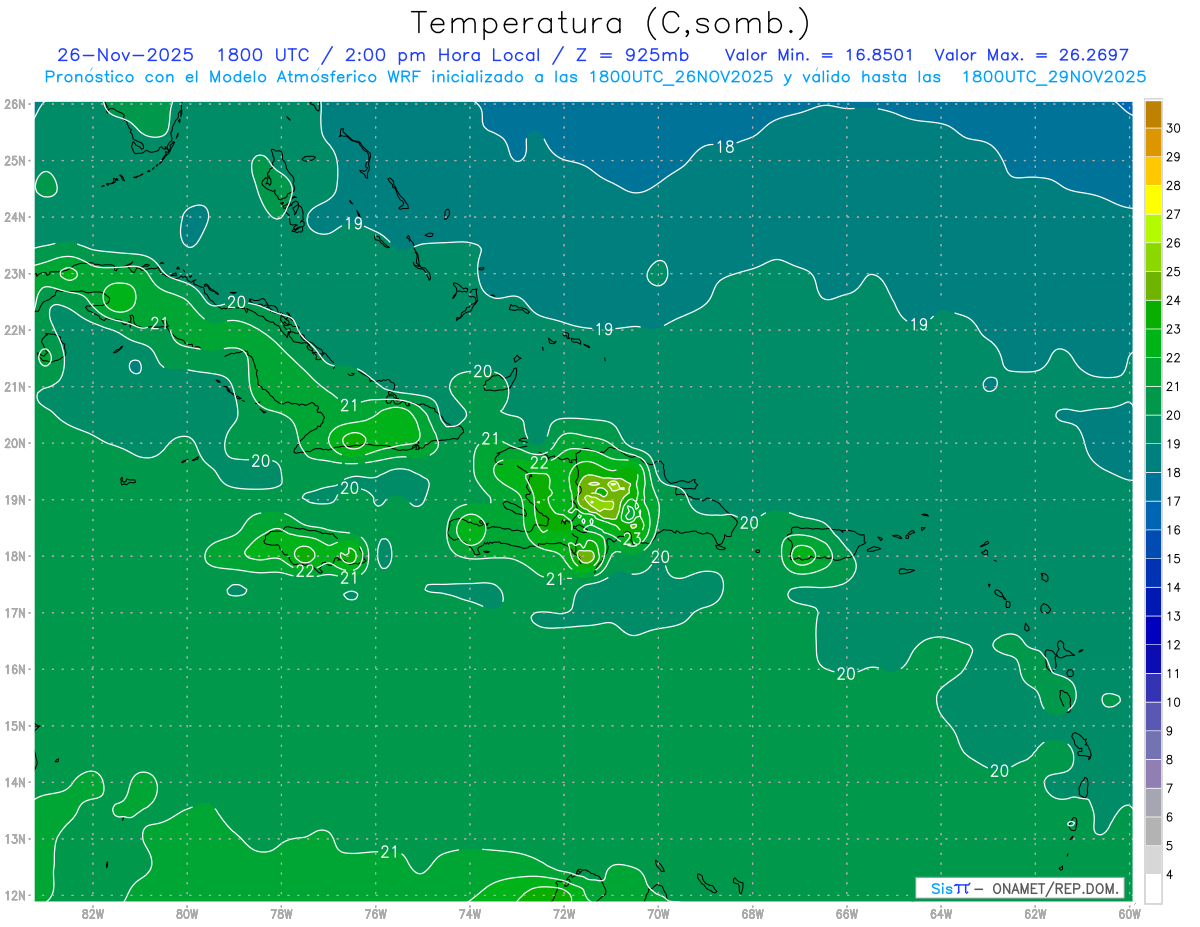Screen dimensions: 1200x927
Task: Click the 60W longitude axis label
Action: [1129, 912]
